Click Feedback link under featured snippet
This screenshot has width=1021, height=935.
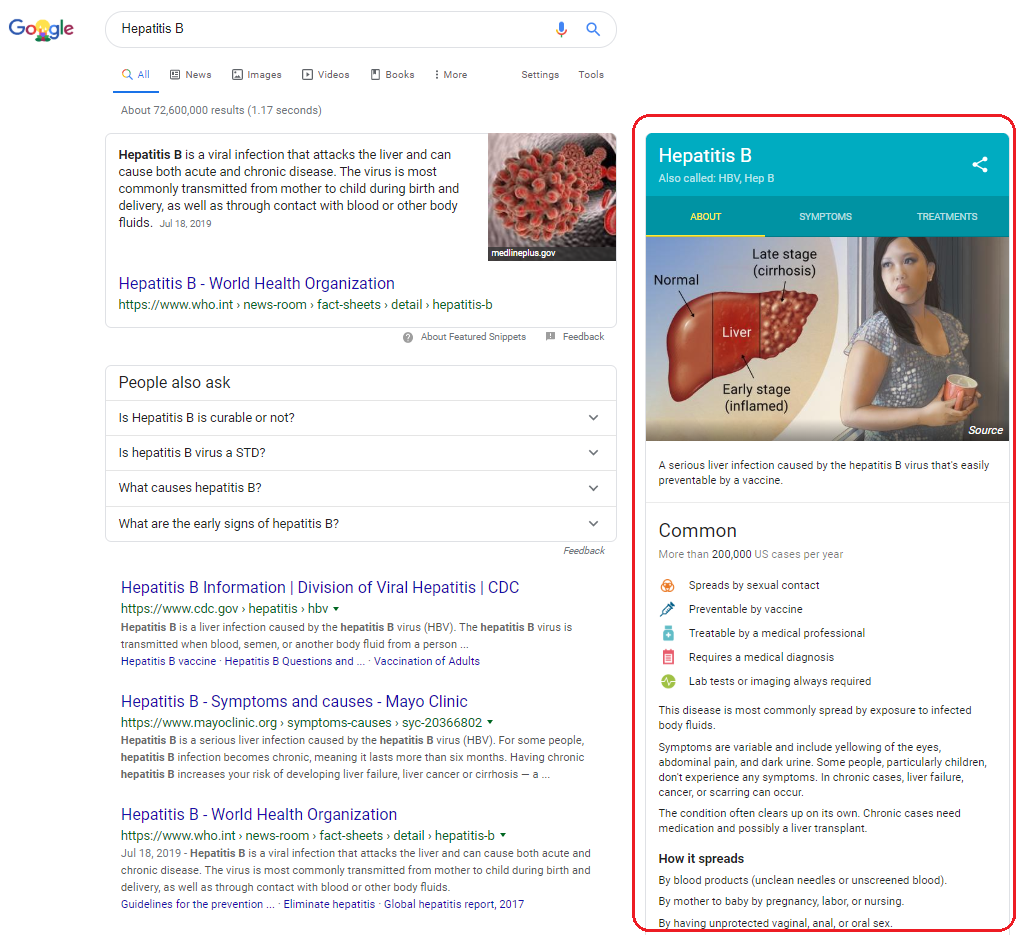point(583,337)
